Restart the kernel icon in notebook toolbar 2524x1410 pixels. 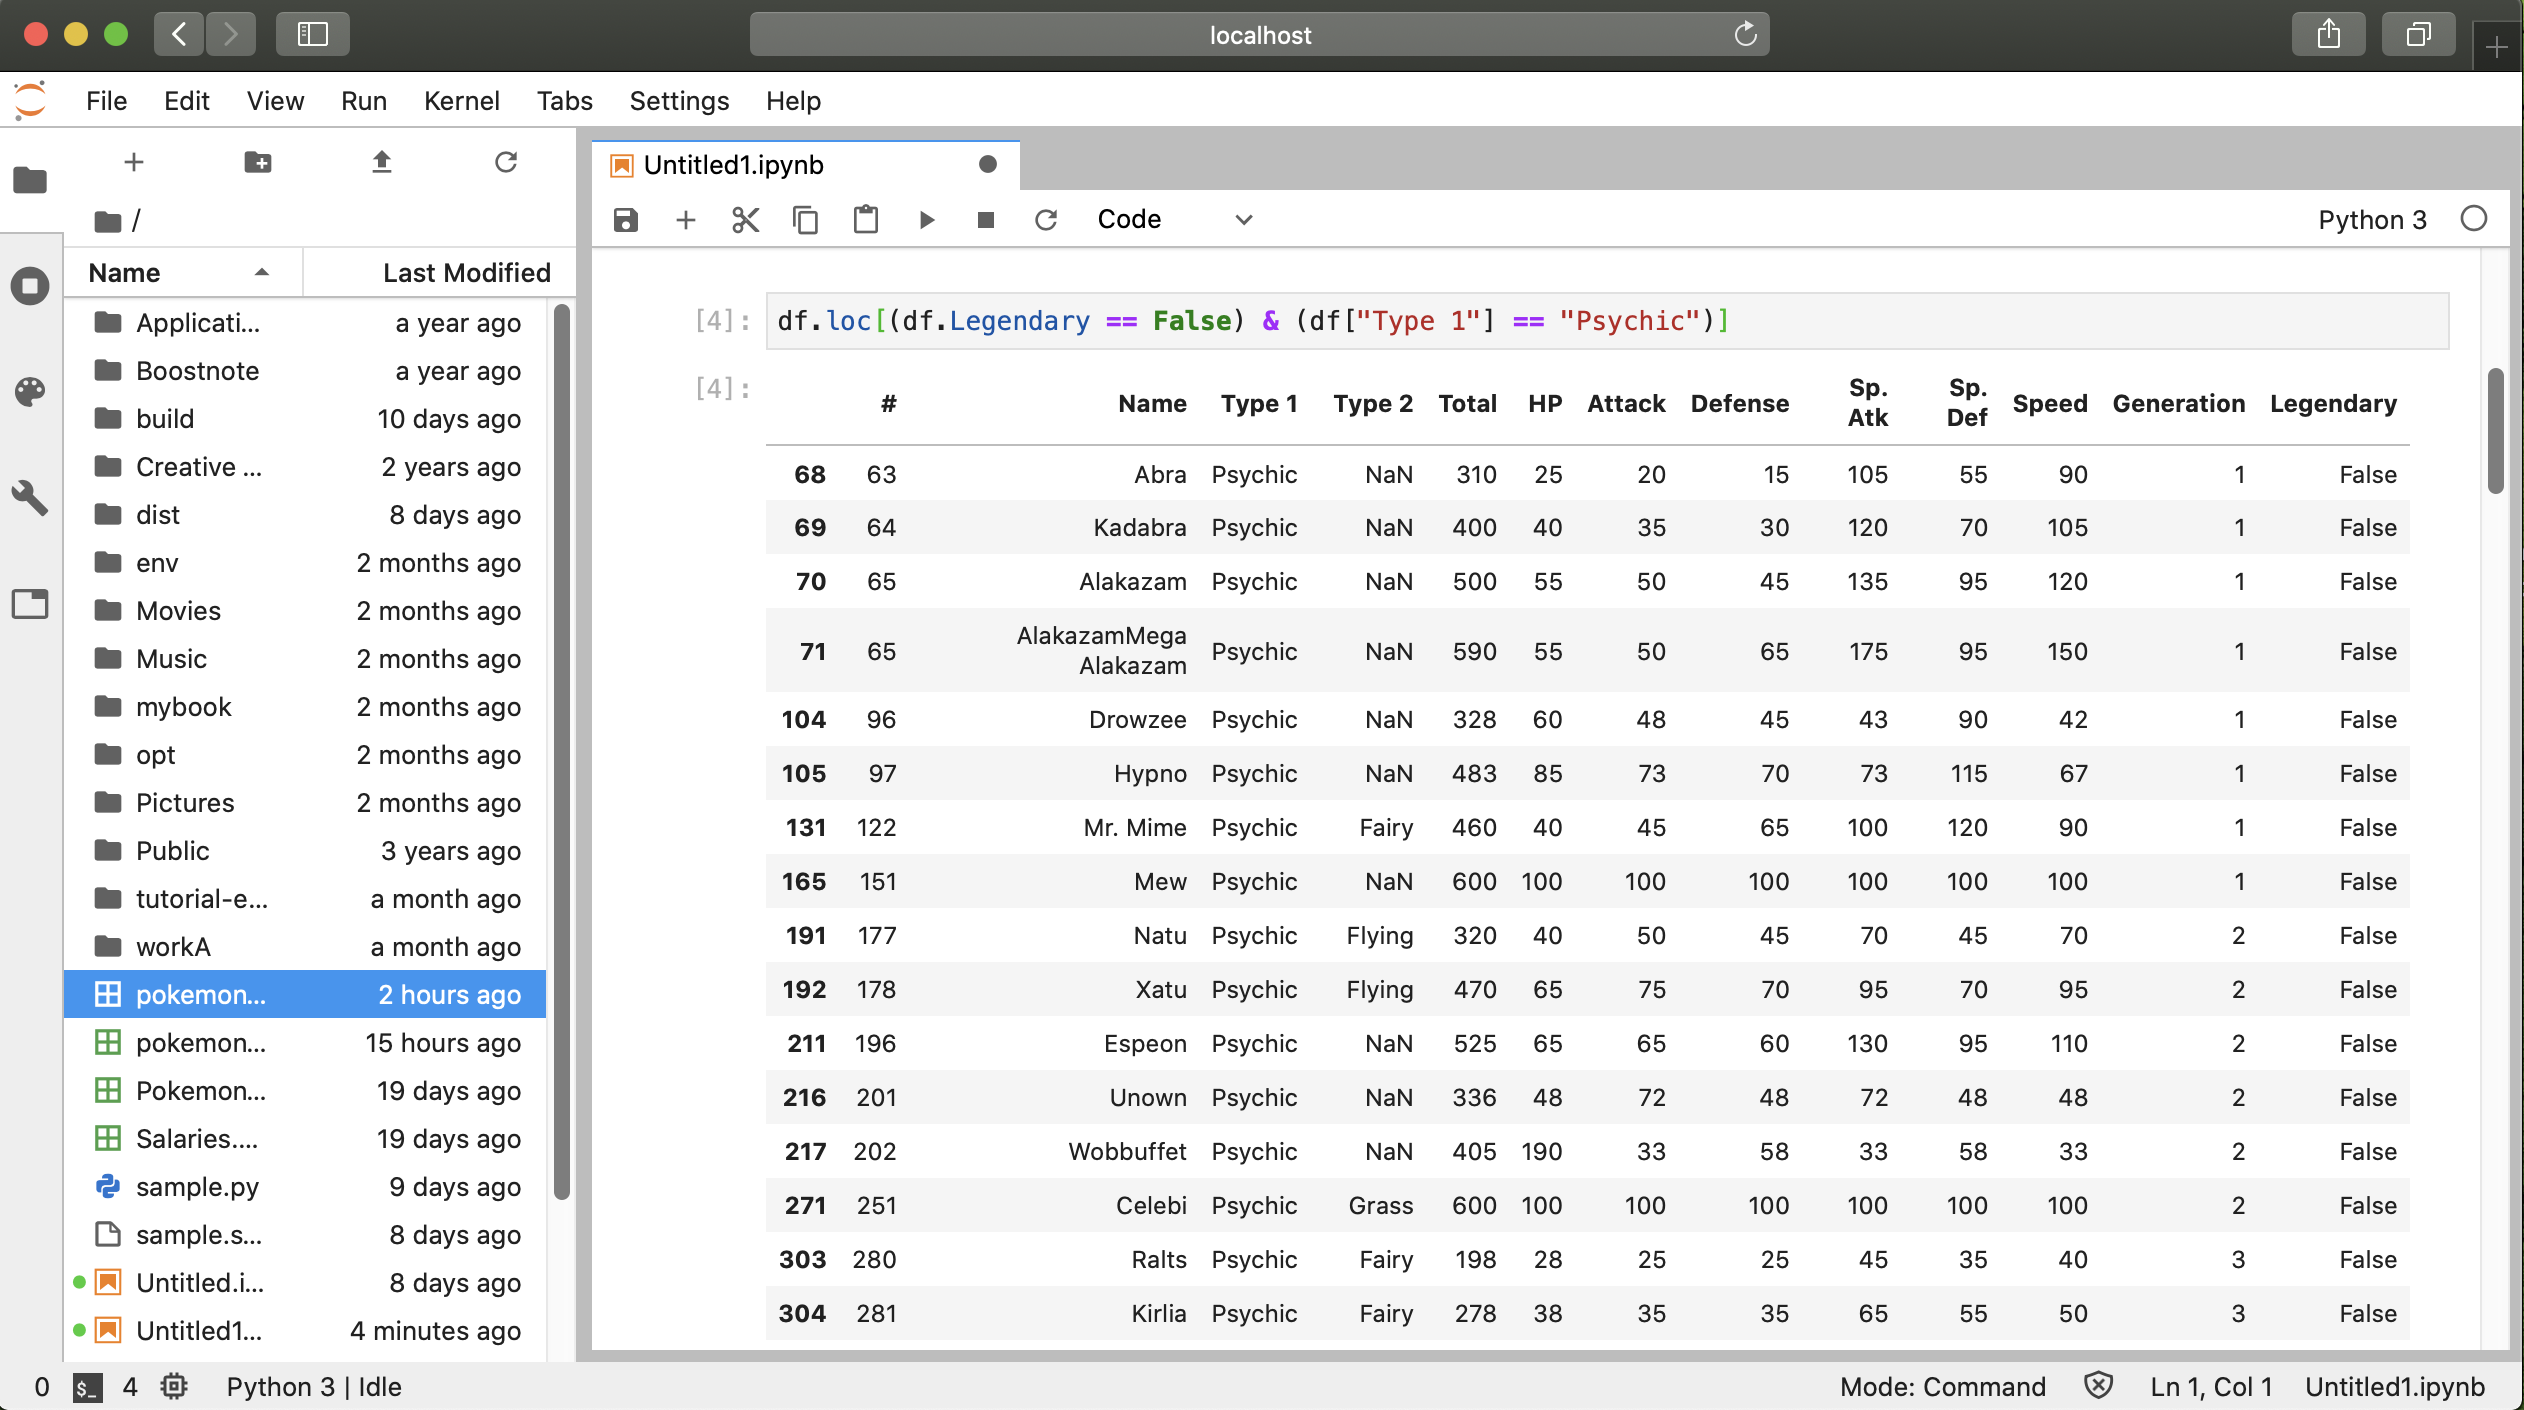pos(1046,220)
